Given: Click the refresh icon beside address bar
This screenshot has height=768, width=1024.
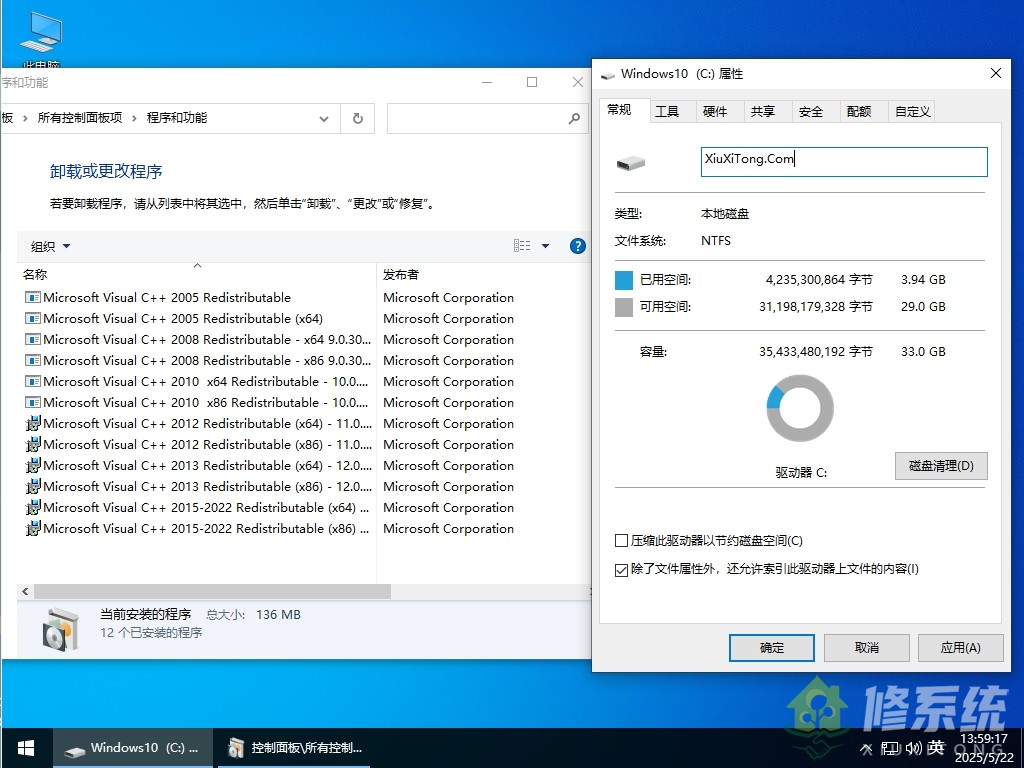Looking at the screenshot, I should click(x=358, y=118).
